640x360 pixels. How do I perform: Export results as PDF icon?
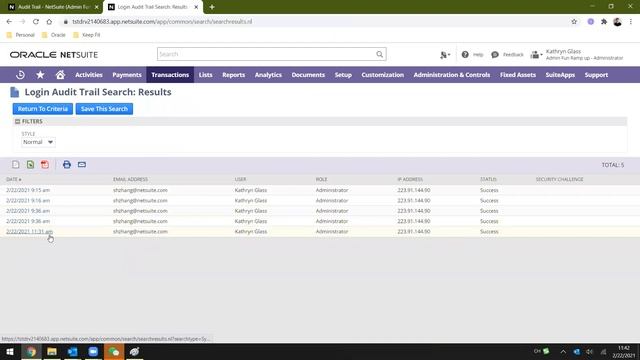click(45, 164)
